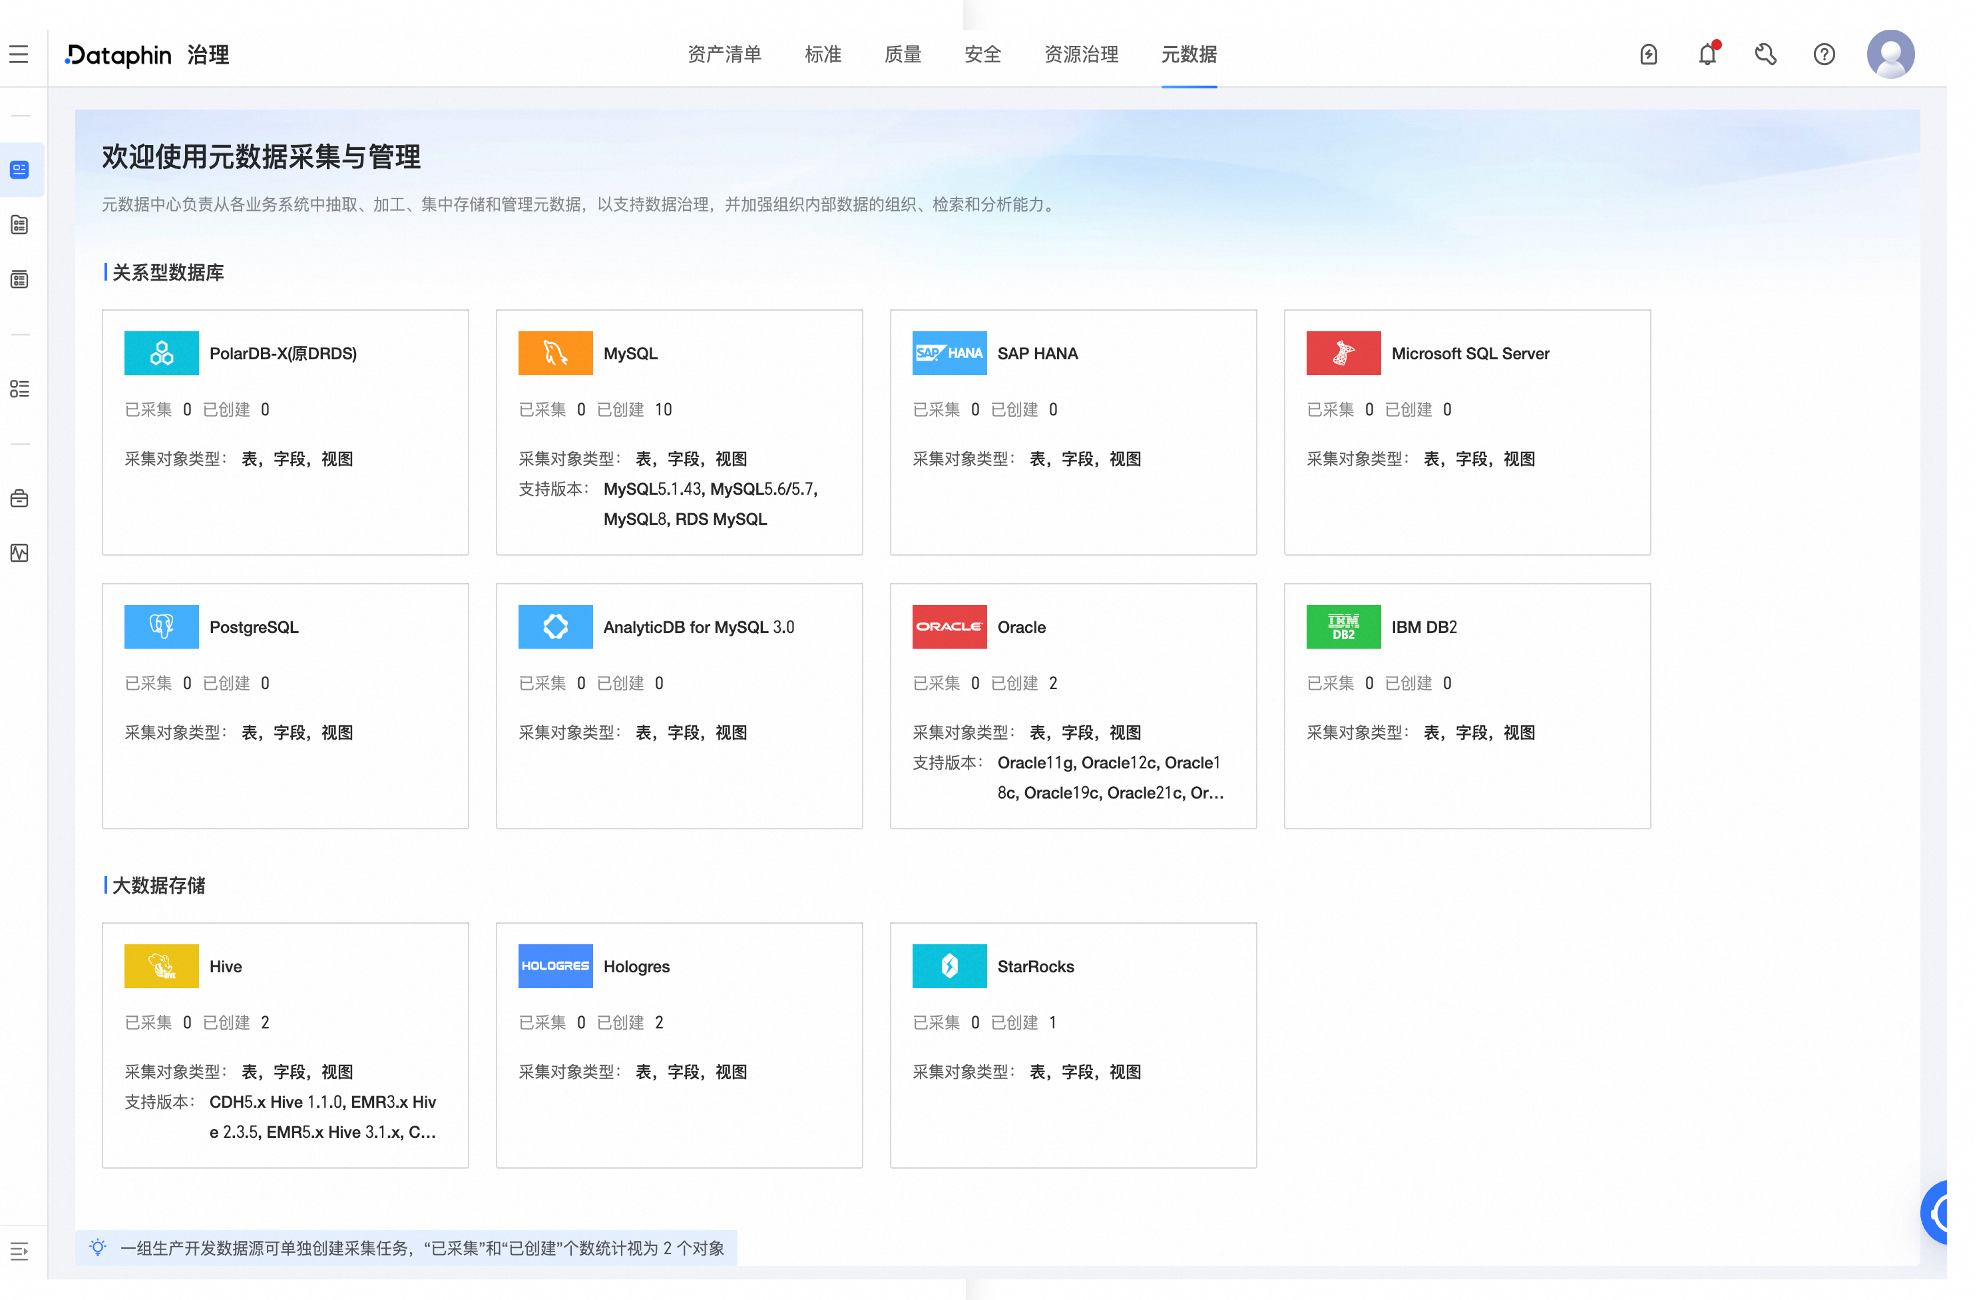Switch to the 质量 tab

(x=902, y=54)
